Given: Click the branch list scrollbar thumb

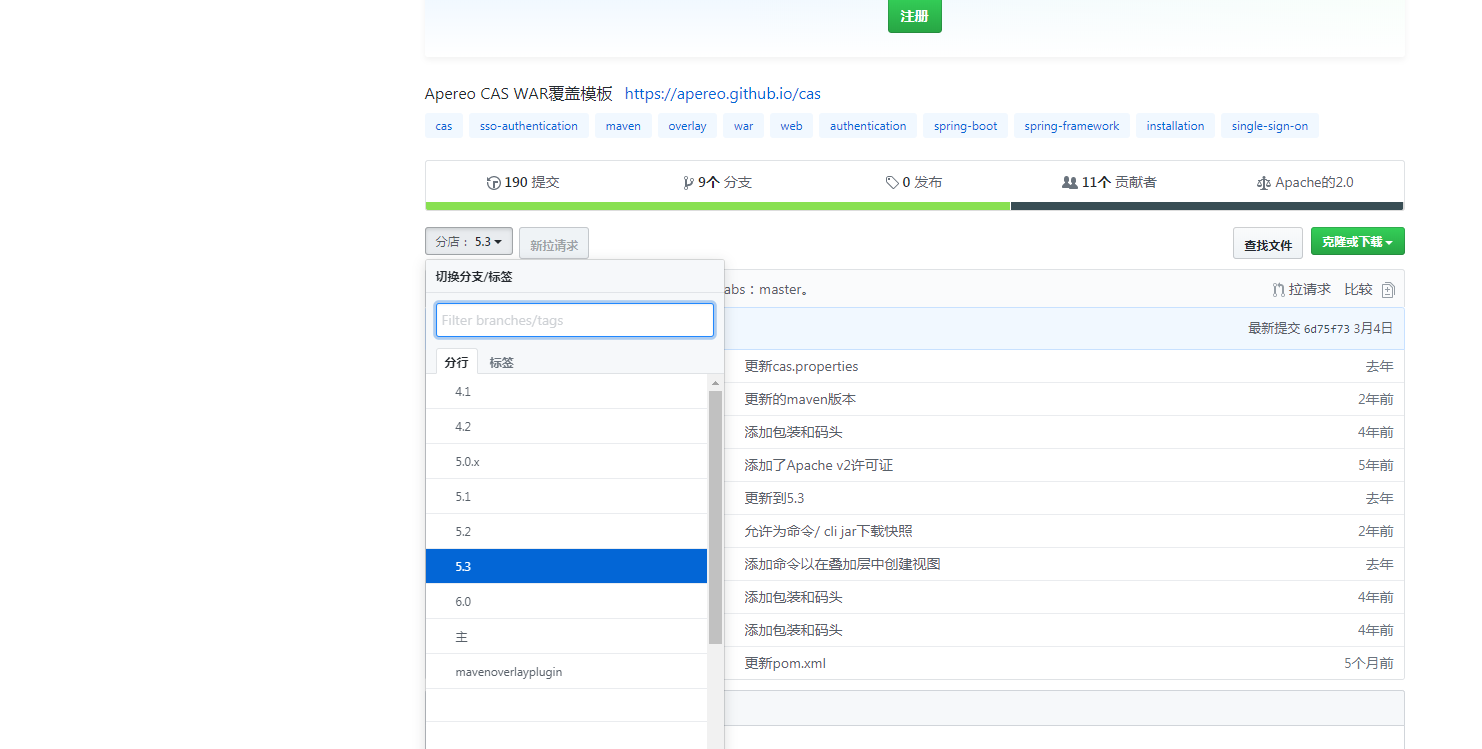Looking at the screenshot, I should [715, 517].
